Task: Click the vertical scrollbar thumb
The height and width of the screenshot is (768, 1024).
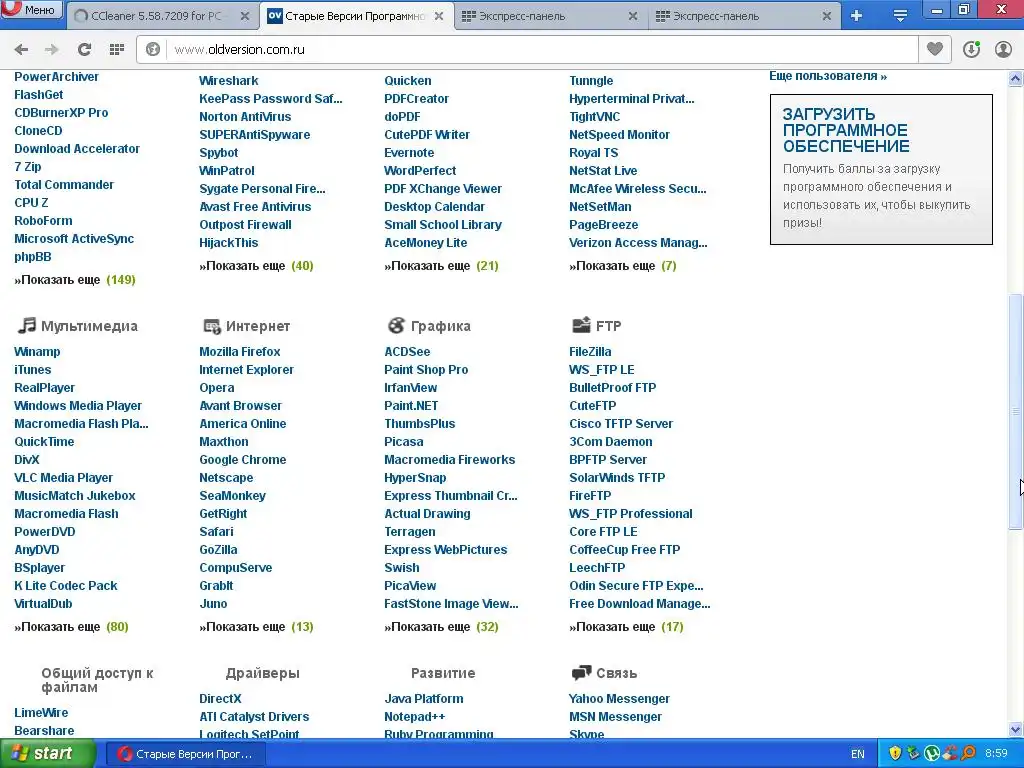Action: point(1016,411)
